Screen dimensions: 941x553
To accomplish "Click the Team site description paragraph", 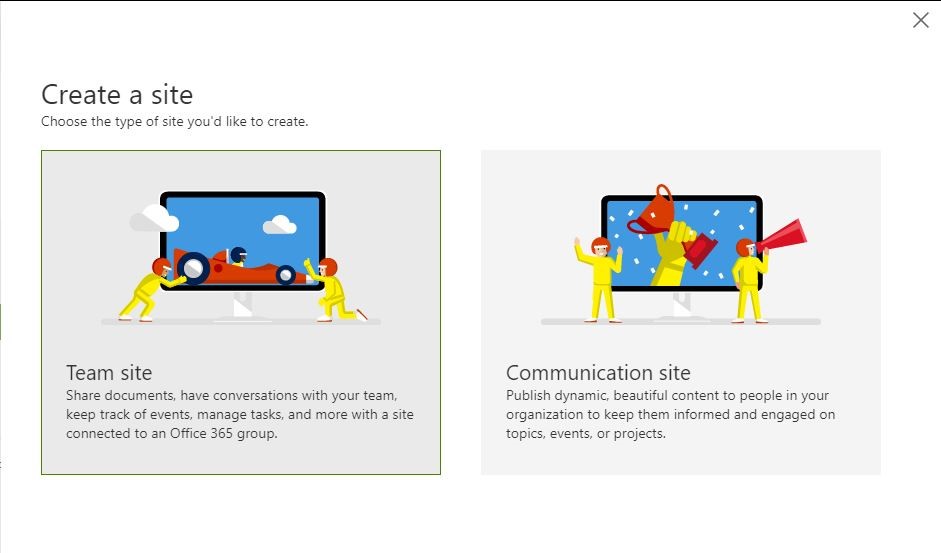I will click(x=240, y=414).
